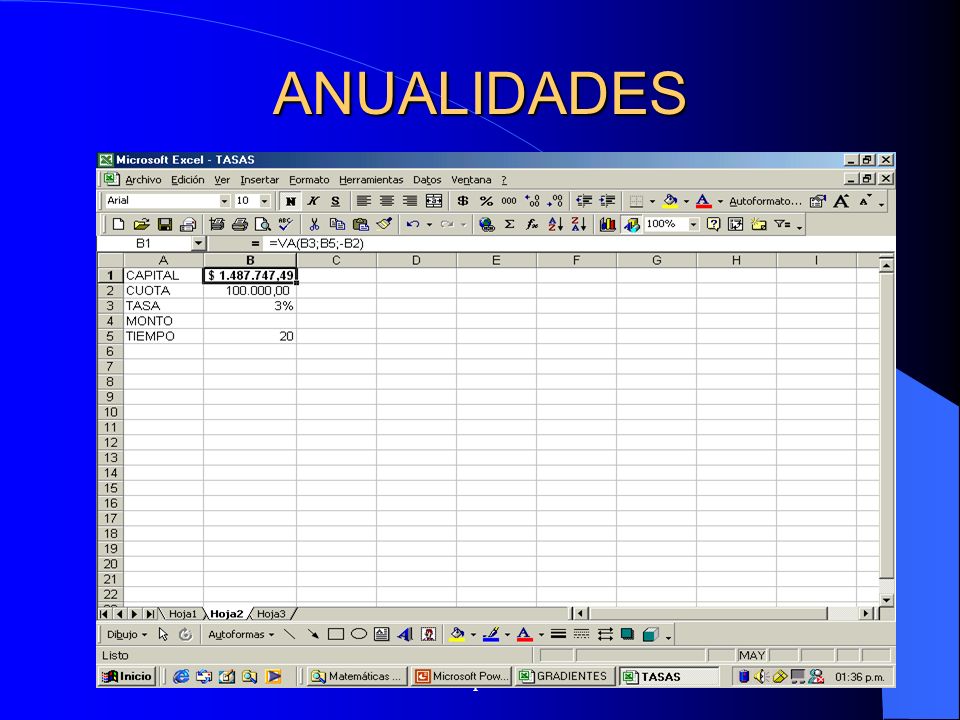Image resolution: width=960 pixels, height=720 pixels.
Task: Expand drawing fill color arrow
Action: 473,634
